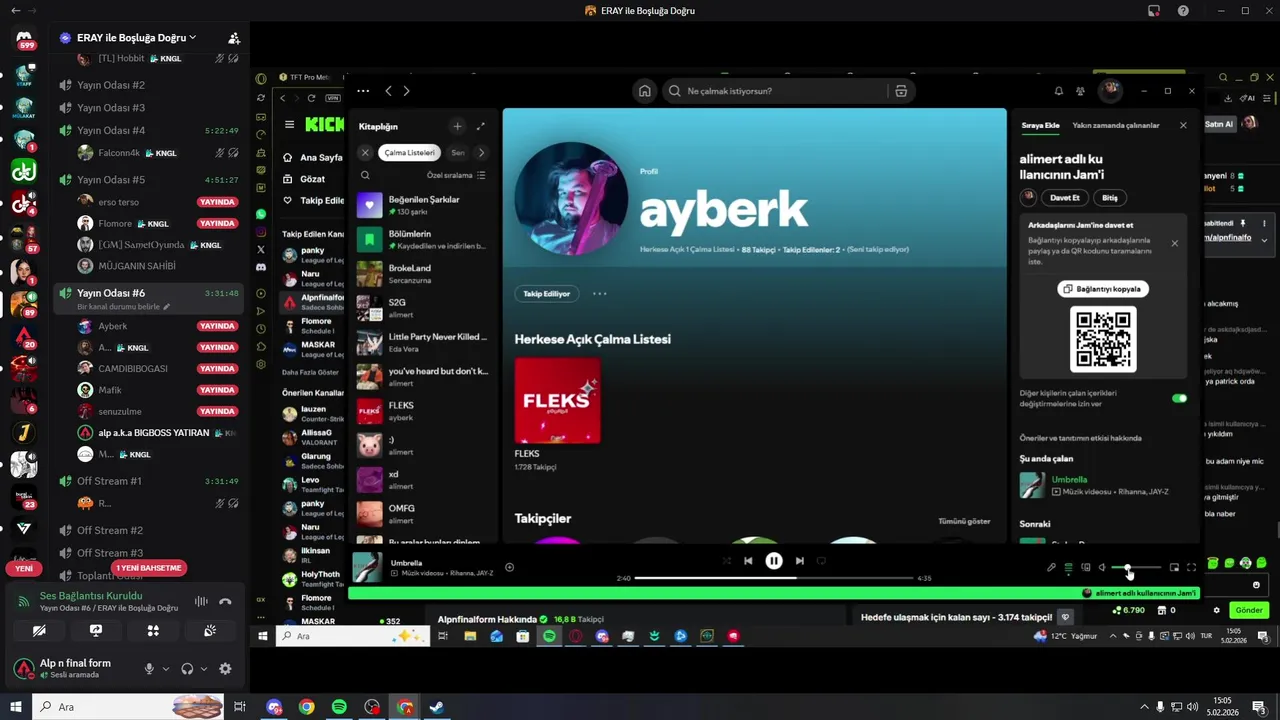Image resolution: width=1280 pixels, height=720 pixels.
Task: Click Bitiş button in Jam panel
Action: tap(1110, 198)
